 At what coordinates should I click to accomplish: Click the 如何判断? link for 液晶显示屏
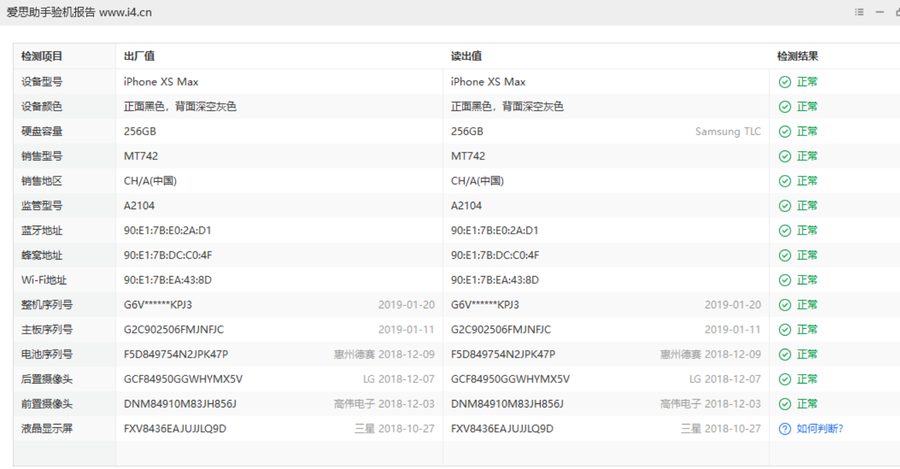tap(820, 429)
